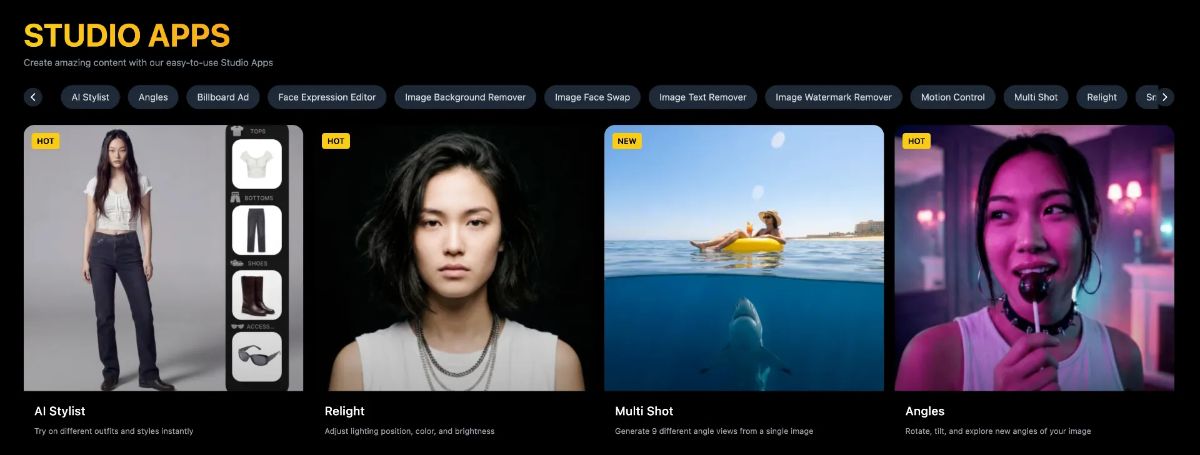Choose the Billboard Ad category chip

click(223, 97)
